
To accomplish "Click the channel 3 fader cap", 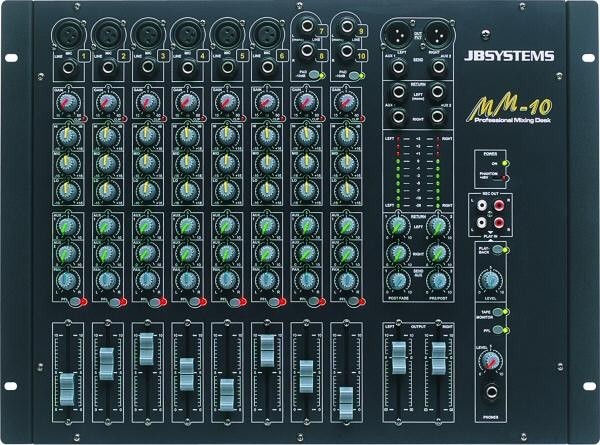I will pos(147,349).
